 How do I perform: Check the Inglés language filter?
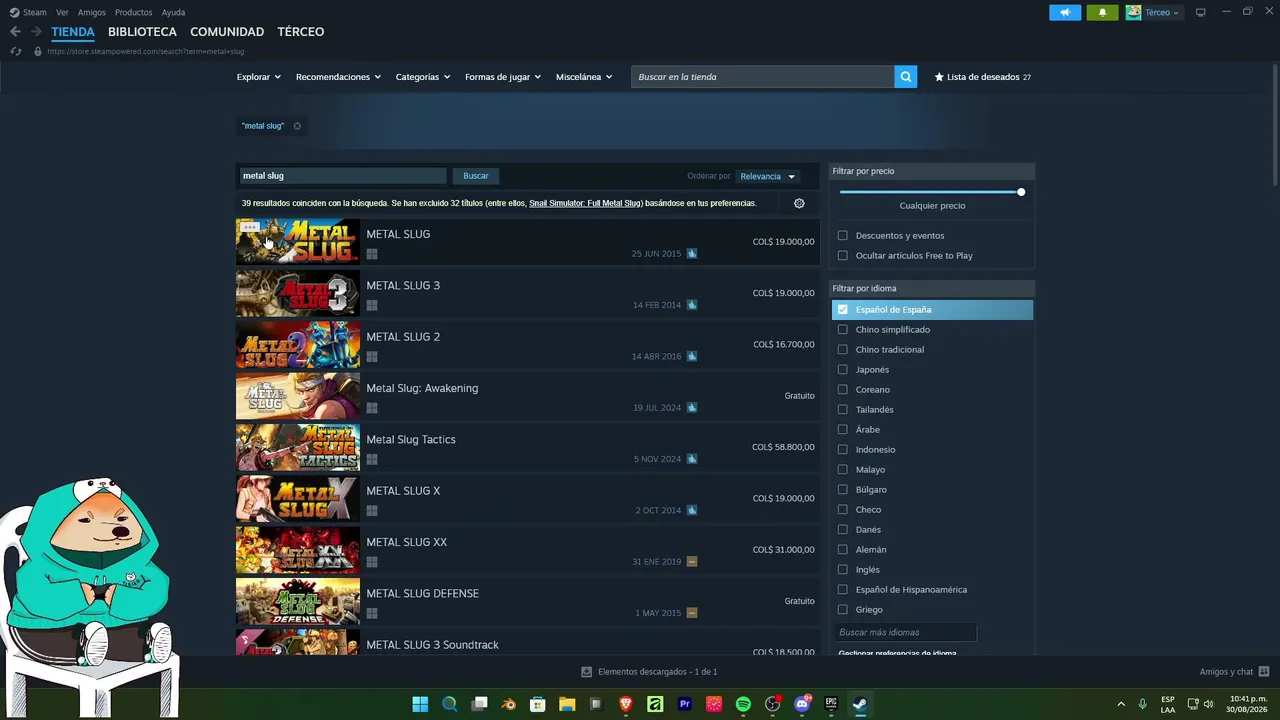(843, 570)
